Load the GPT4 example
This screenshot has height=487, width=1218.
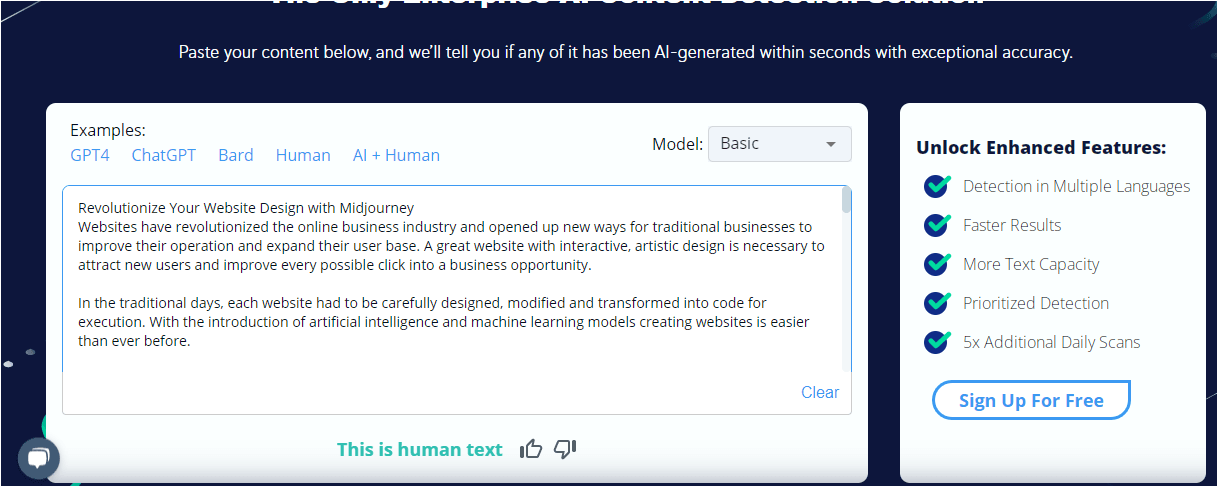pyautogui.click(x=90, y=155)
